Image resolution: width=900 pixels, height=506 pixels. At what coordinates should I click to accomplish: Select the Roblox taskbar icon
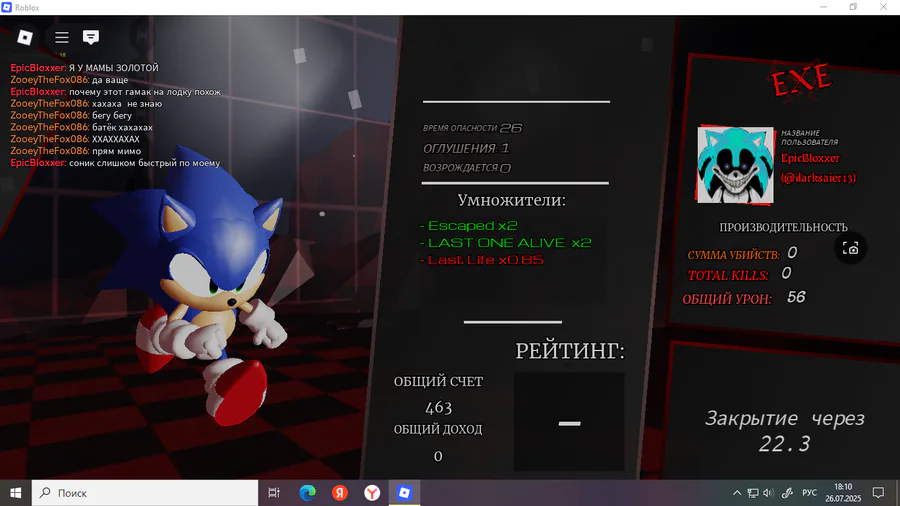tap(404, 493)
